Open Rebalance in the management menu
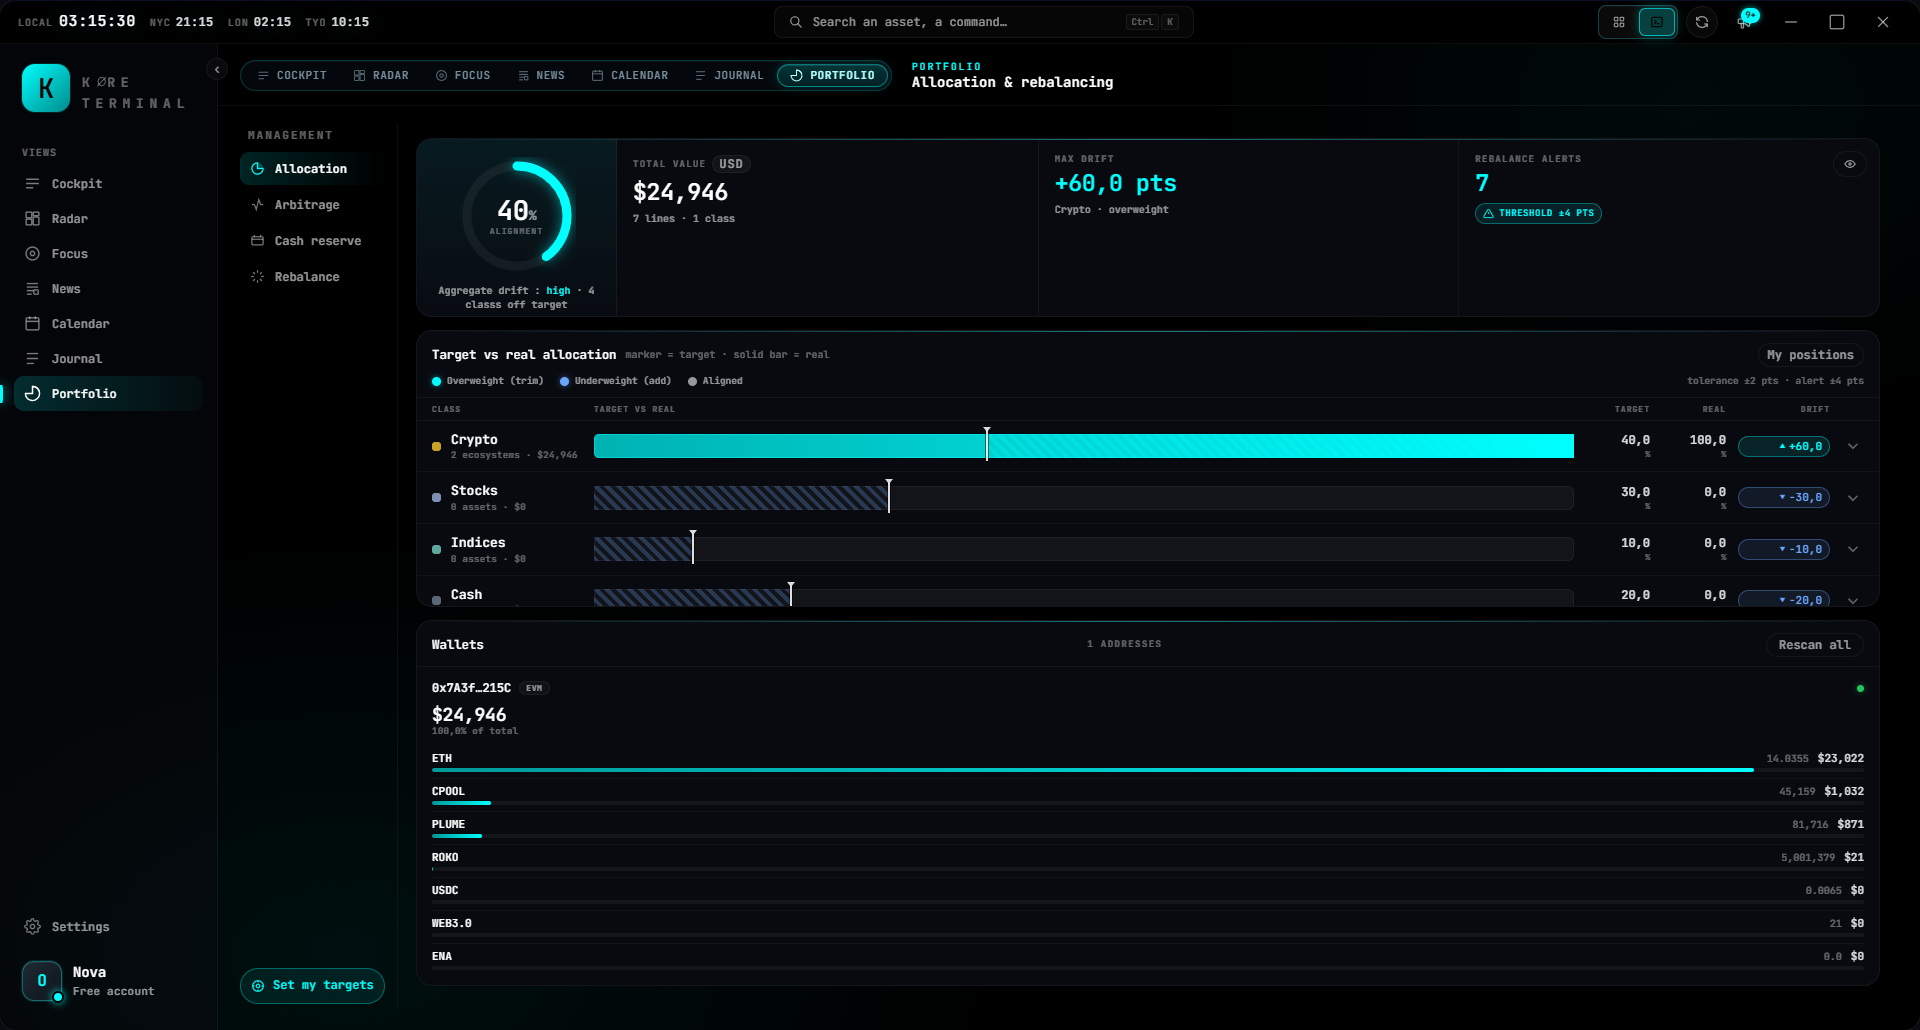 310,277
